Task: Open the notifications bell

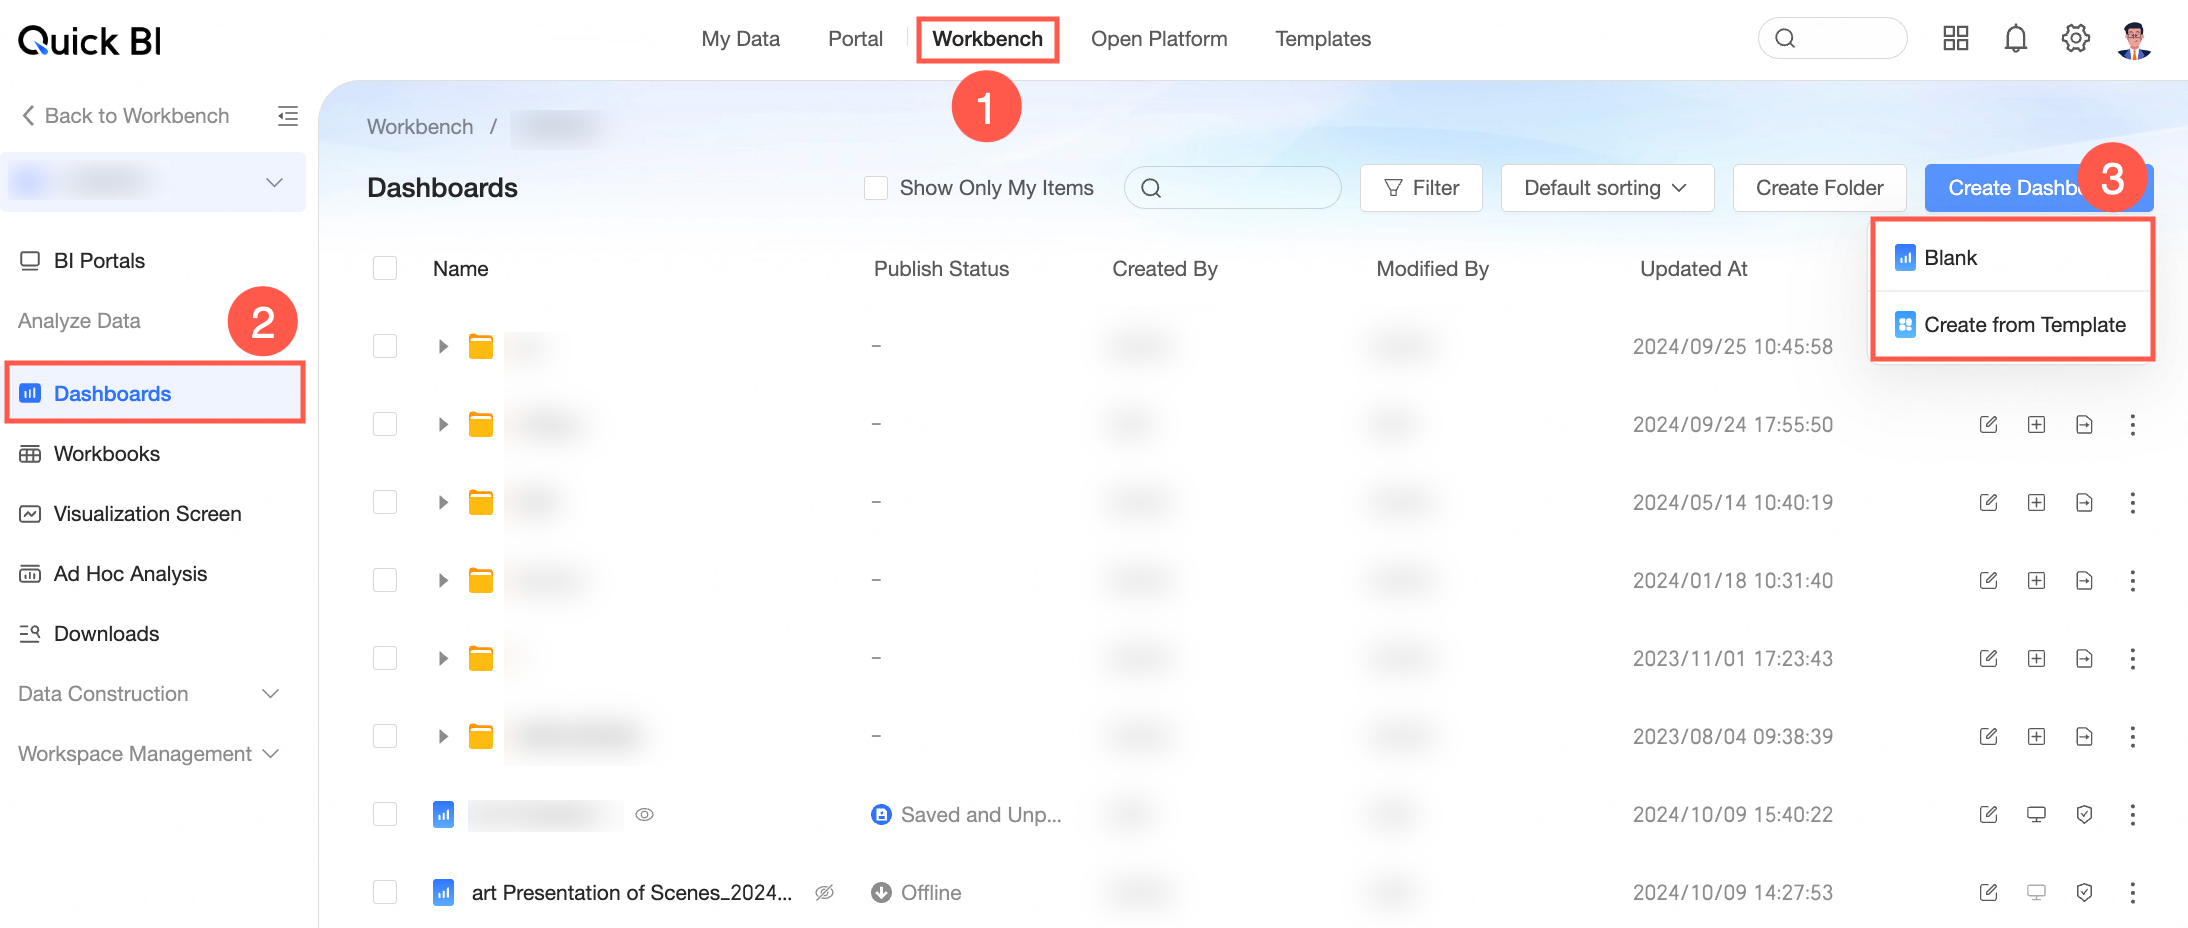Action: click(2015, 38)
